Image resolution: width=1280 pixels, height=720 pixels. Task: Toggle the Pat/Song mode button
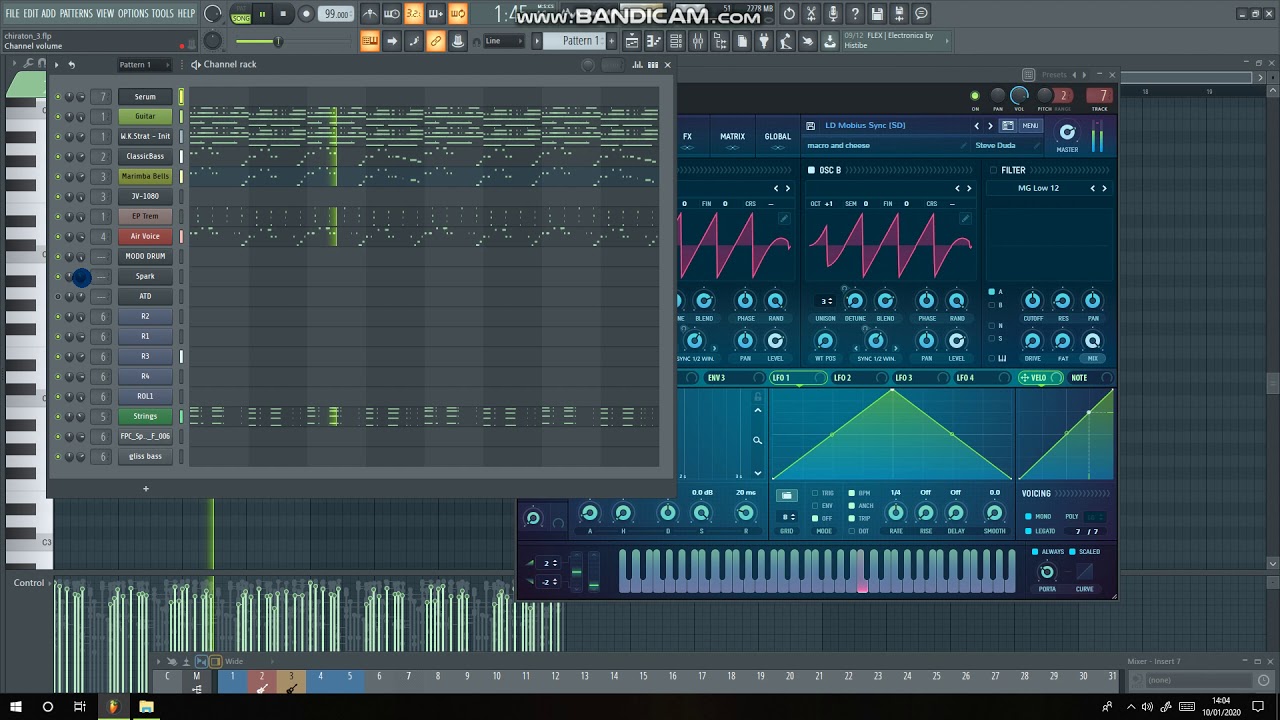tap(241, 14)
